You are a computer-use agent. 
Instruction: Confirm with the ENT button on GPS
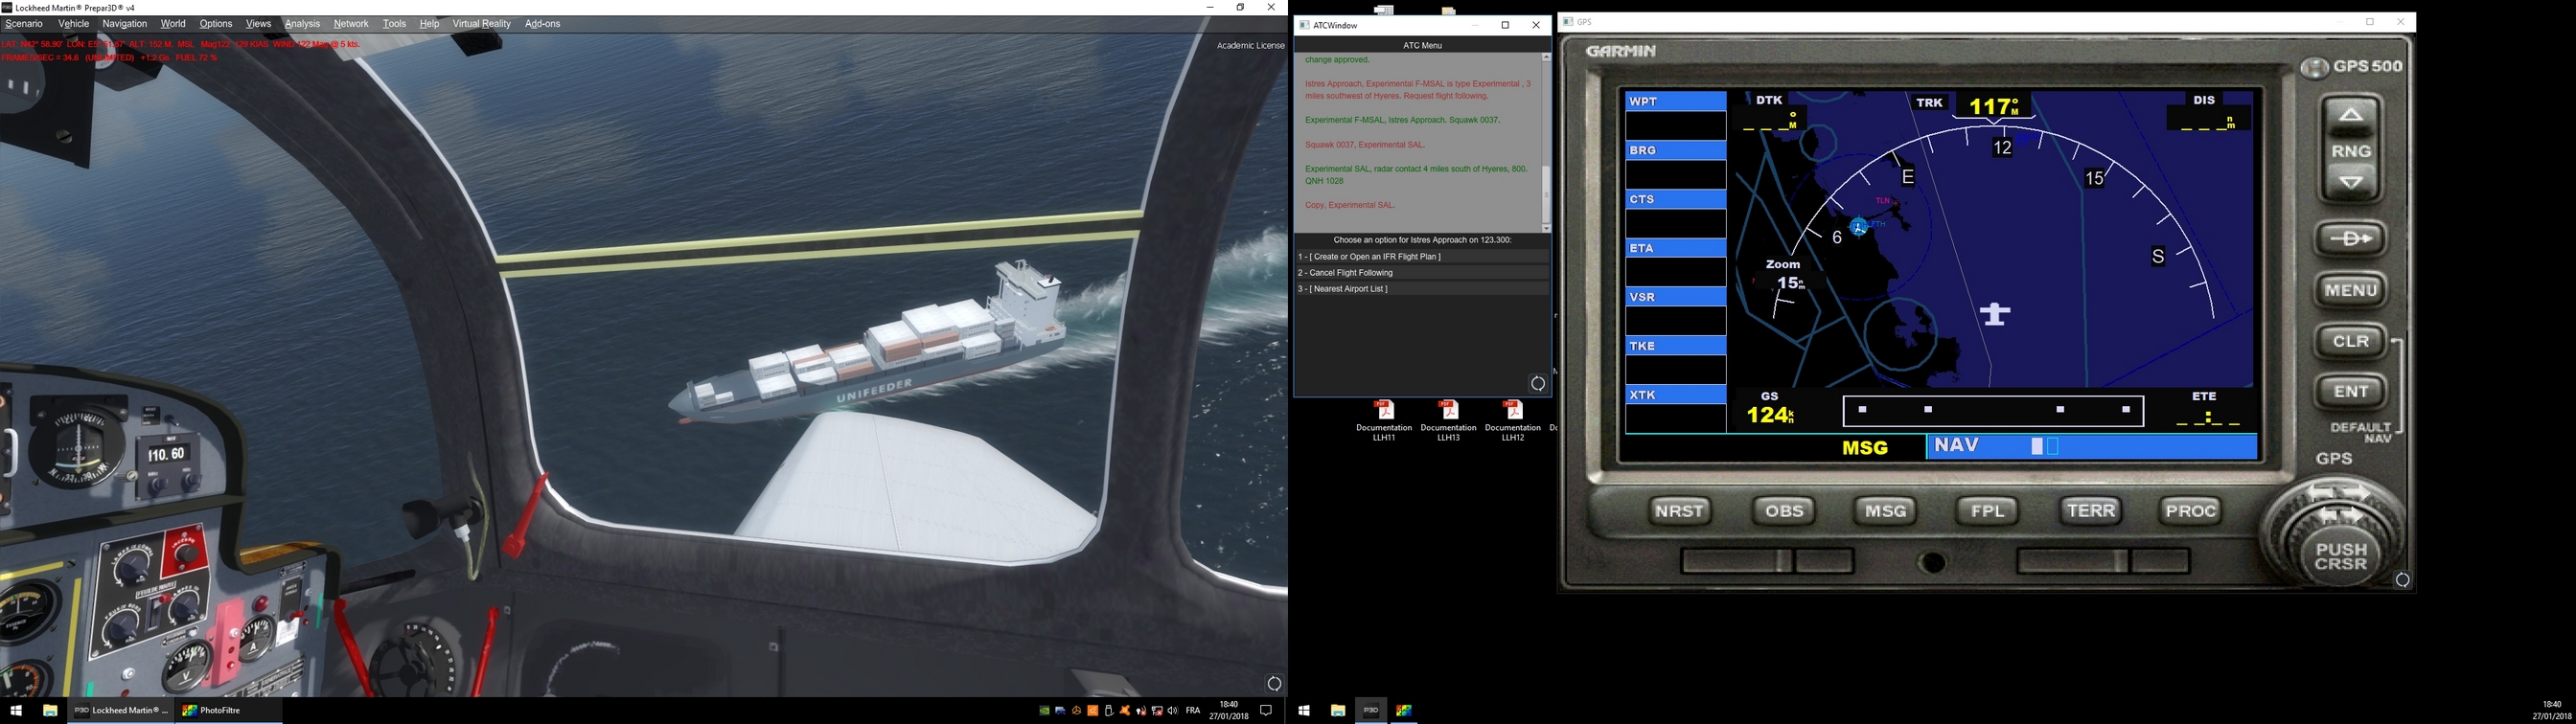[2350, 391]
